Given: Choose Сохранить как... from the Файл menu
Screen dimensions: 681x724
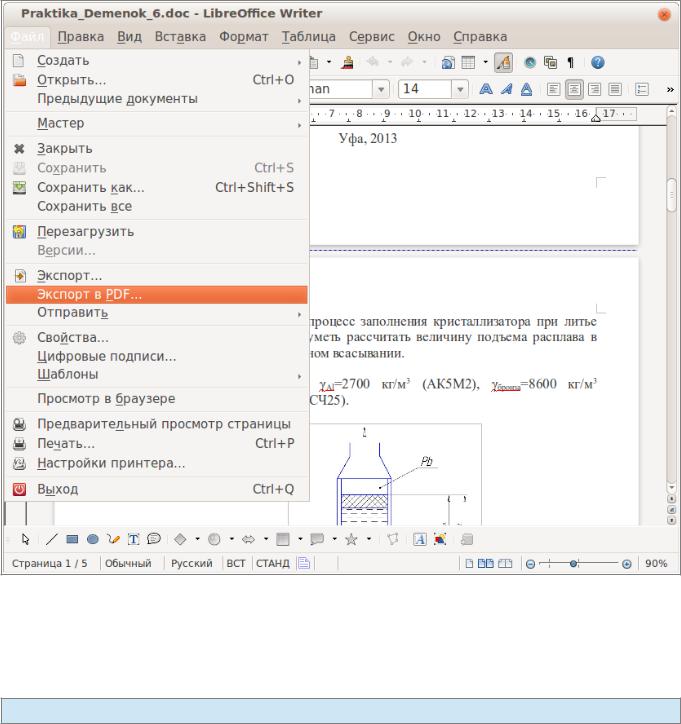Looking at the screenshot, I should [157, 187].
